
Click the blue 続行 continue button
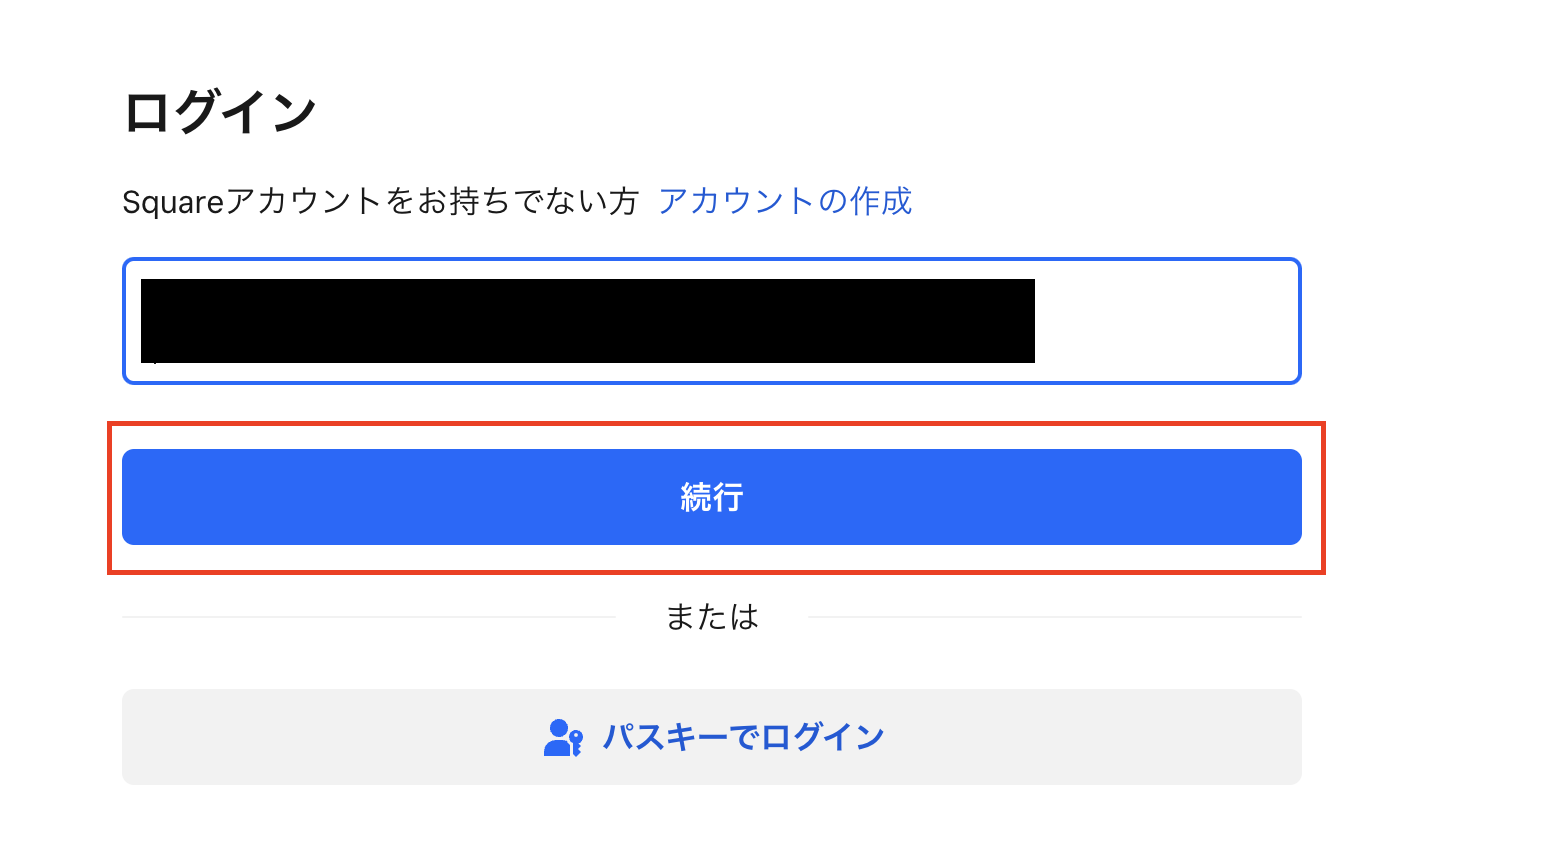(711, 497)
